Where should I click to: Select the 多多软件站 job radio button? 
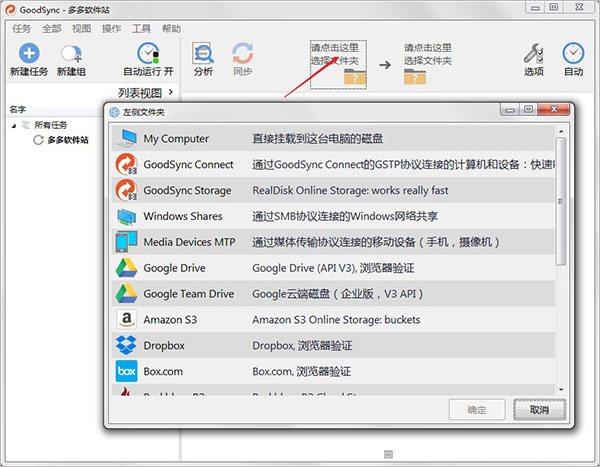(x=38, y=140)
